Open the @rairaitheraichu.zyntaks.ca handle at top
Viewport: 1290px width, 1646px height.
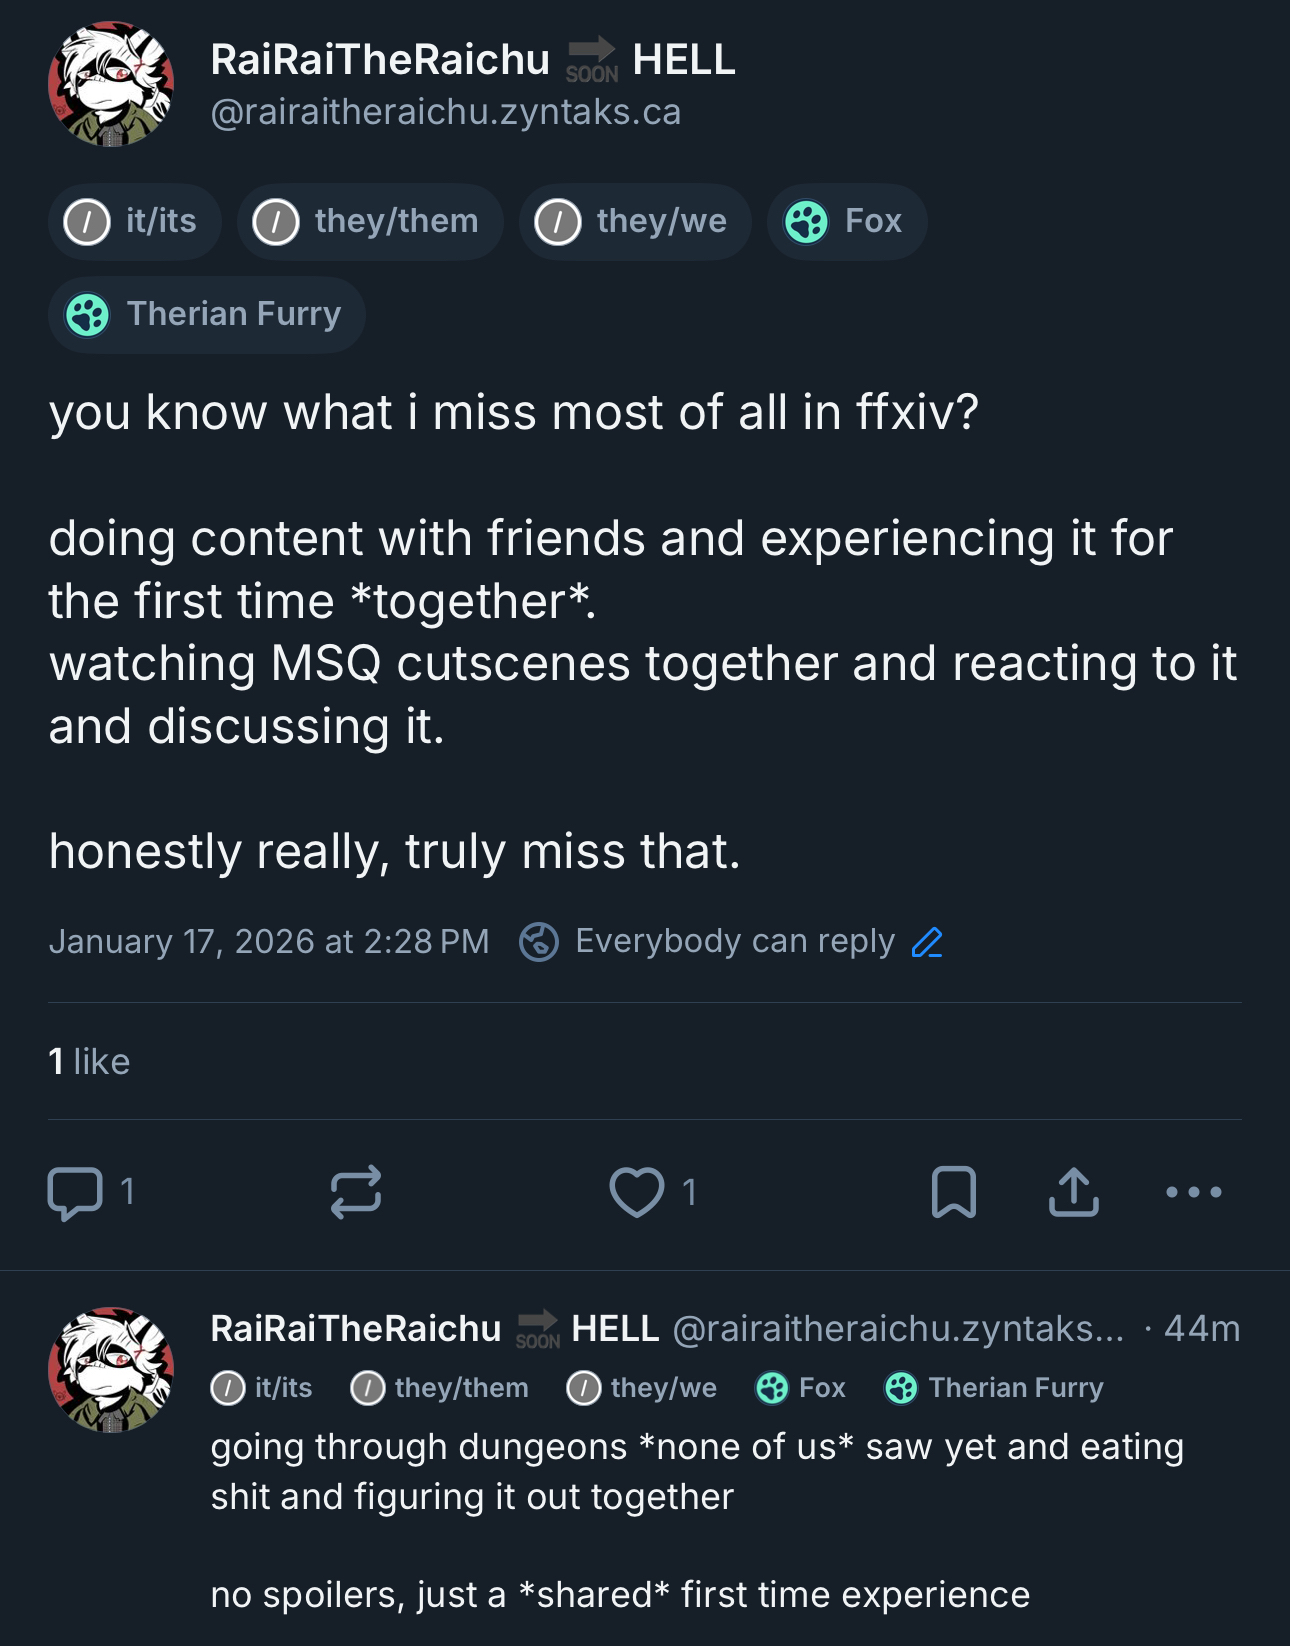445,113
